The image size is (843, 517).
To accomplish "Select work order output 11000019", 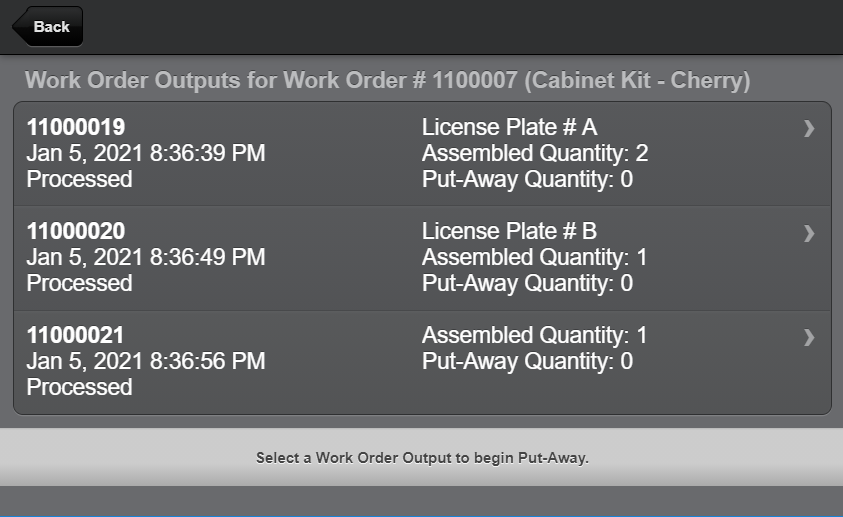I will pyautogui.click(x=76, y=127).
